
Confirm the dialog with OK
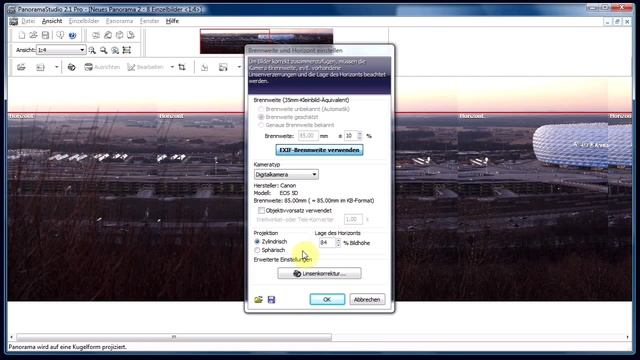327,300
